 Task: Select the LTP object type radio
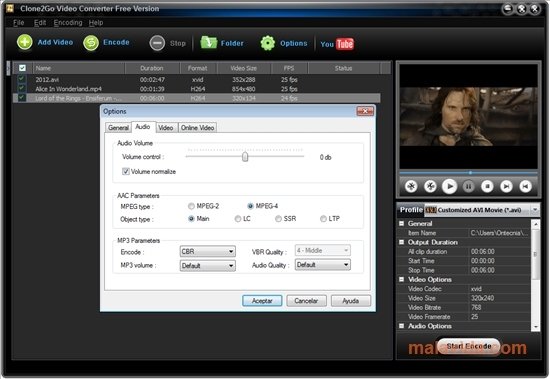323,219
